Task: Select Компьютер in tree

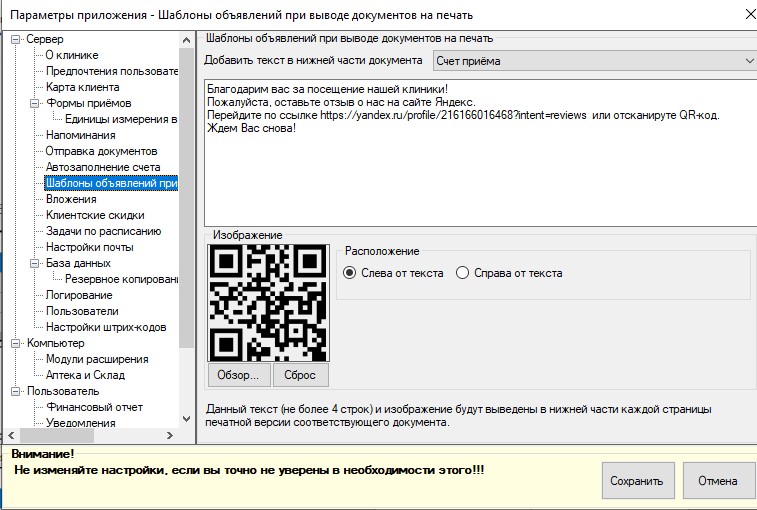Action: [56, 343]
